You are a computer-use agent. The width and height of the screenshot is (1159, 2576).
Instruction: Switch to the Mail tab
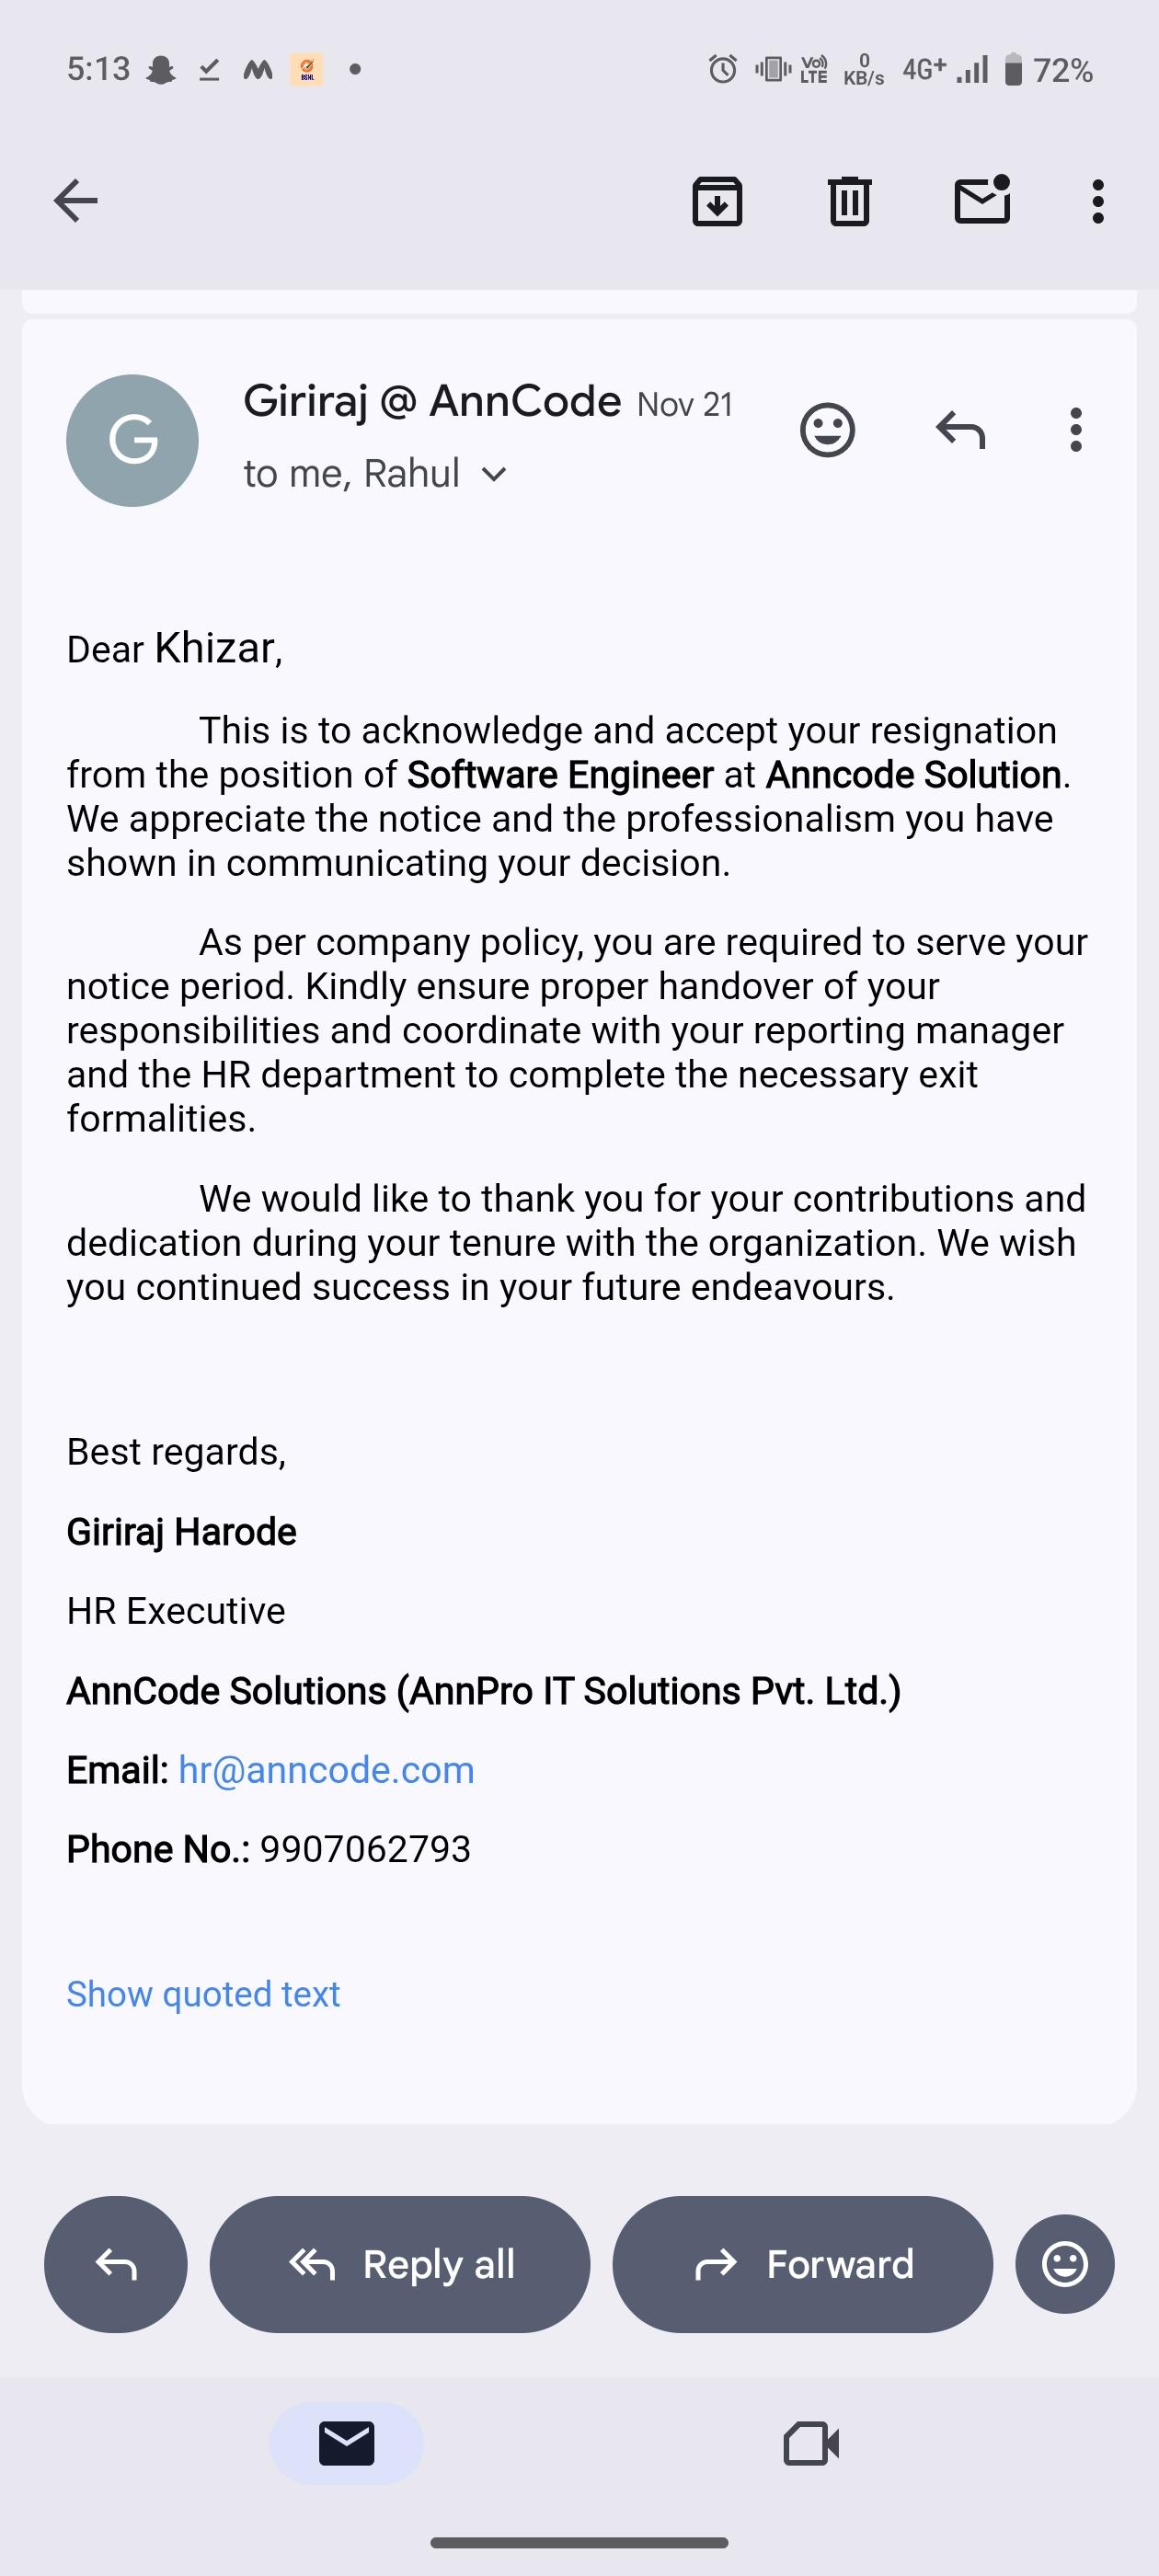coord(346,2443)
